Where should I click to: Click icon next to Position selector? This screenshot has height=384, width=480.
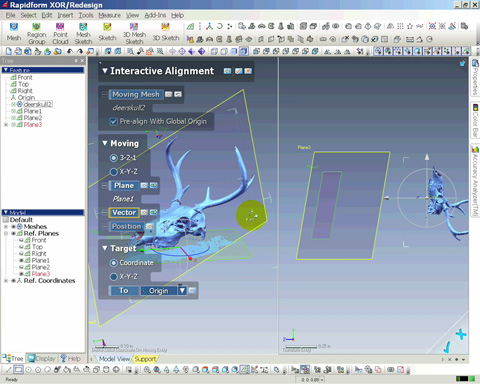coord(150,227)
